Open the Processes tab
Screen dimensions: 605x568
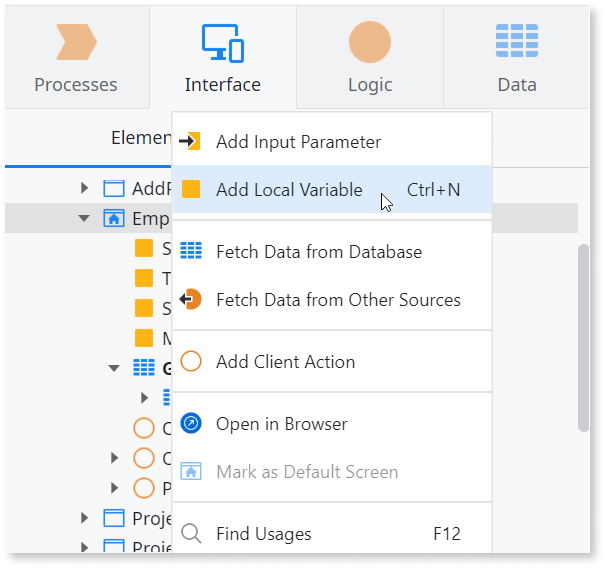click(x=76, y=58)
